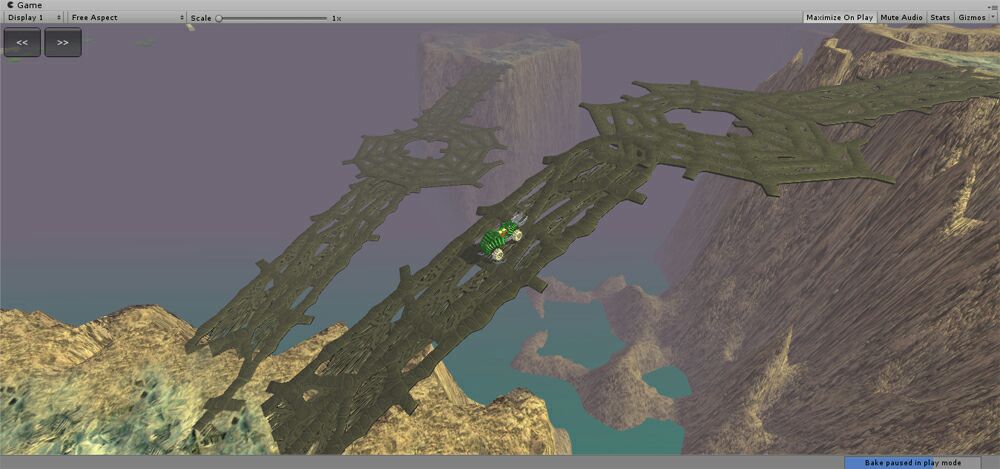Open the Game tab
The image size is (1000, 469).
[25, 5]
